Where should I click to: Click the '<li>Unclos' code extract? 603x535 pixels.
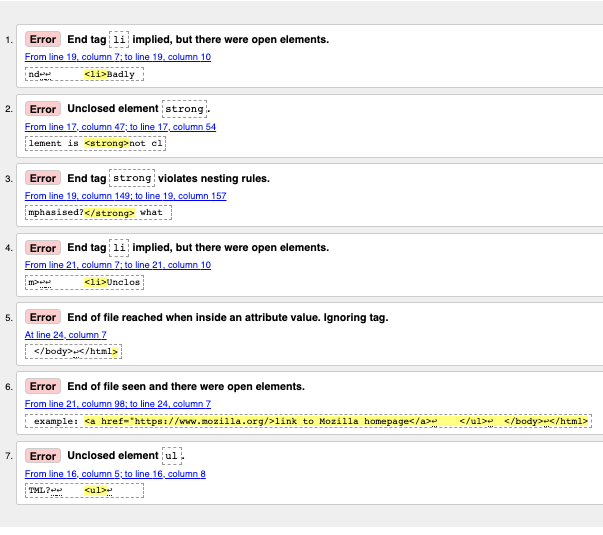(112, 282)
